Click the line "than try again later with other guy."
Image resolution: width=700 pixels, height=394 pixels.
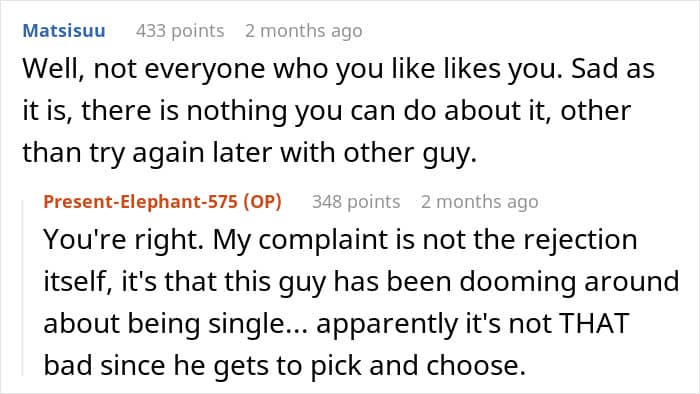pos(250,153)
